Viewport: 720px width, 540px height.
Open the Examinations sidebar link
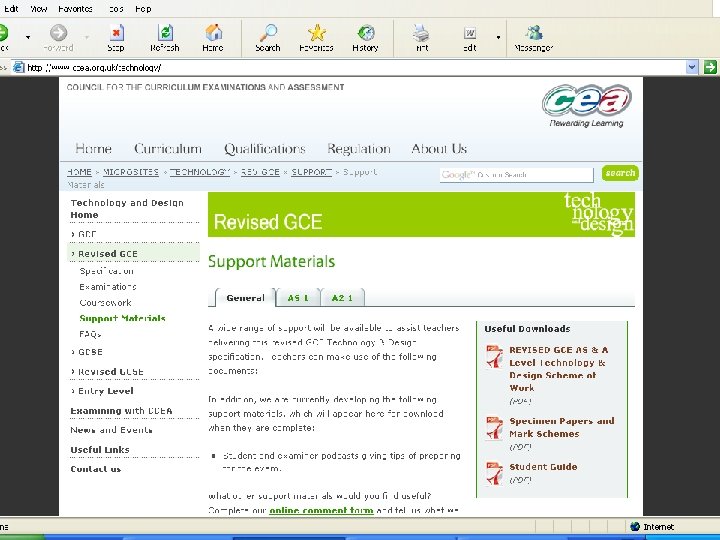107,287
